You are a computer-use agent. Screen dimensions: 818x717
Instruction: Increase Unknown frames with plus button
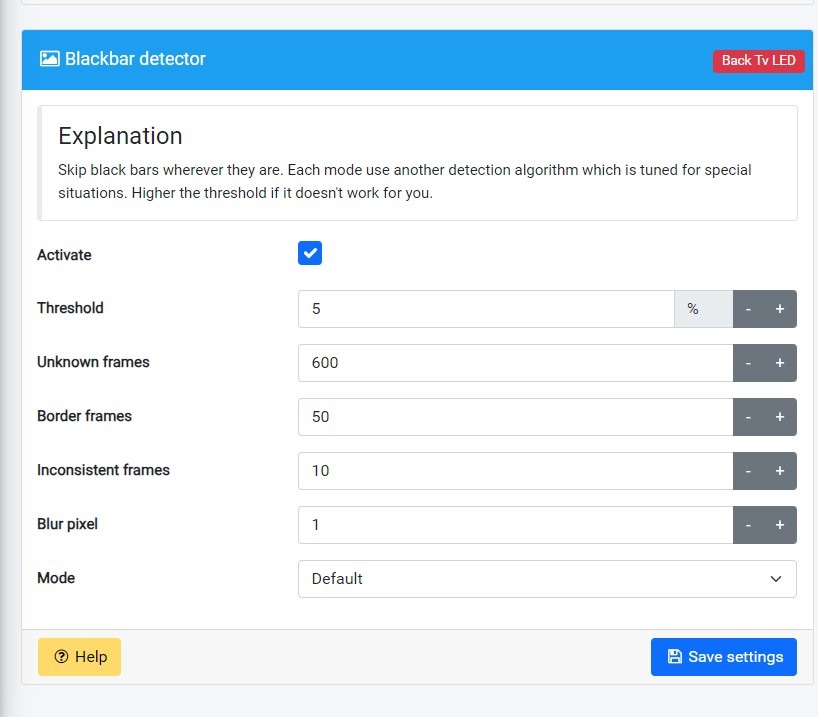pos(780,363)
